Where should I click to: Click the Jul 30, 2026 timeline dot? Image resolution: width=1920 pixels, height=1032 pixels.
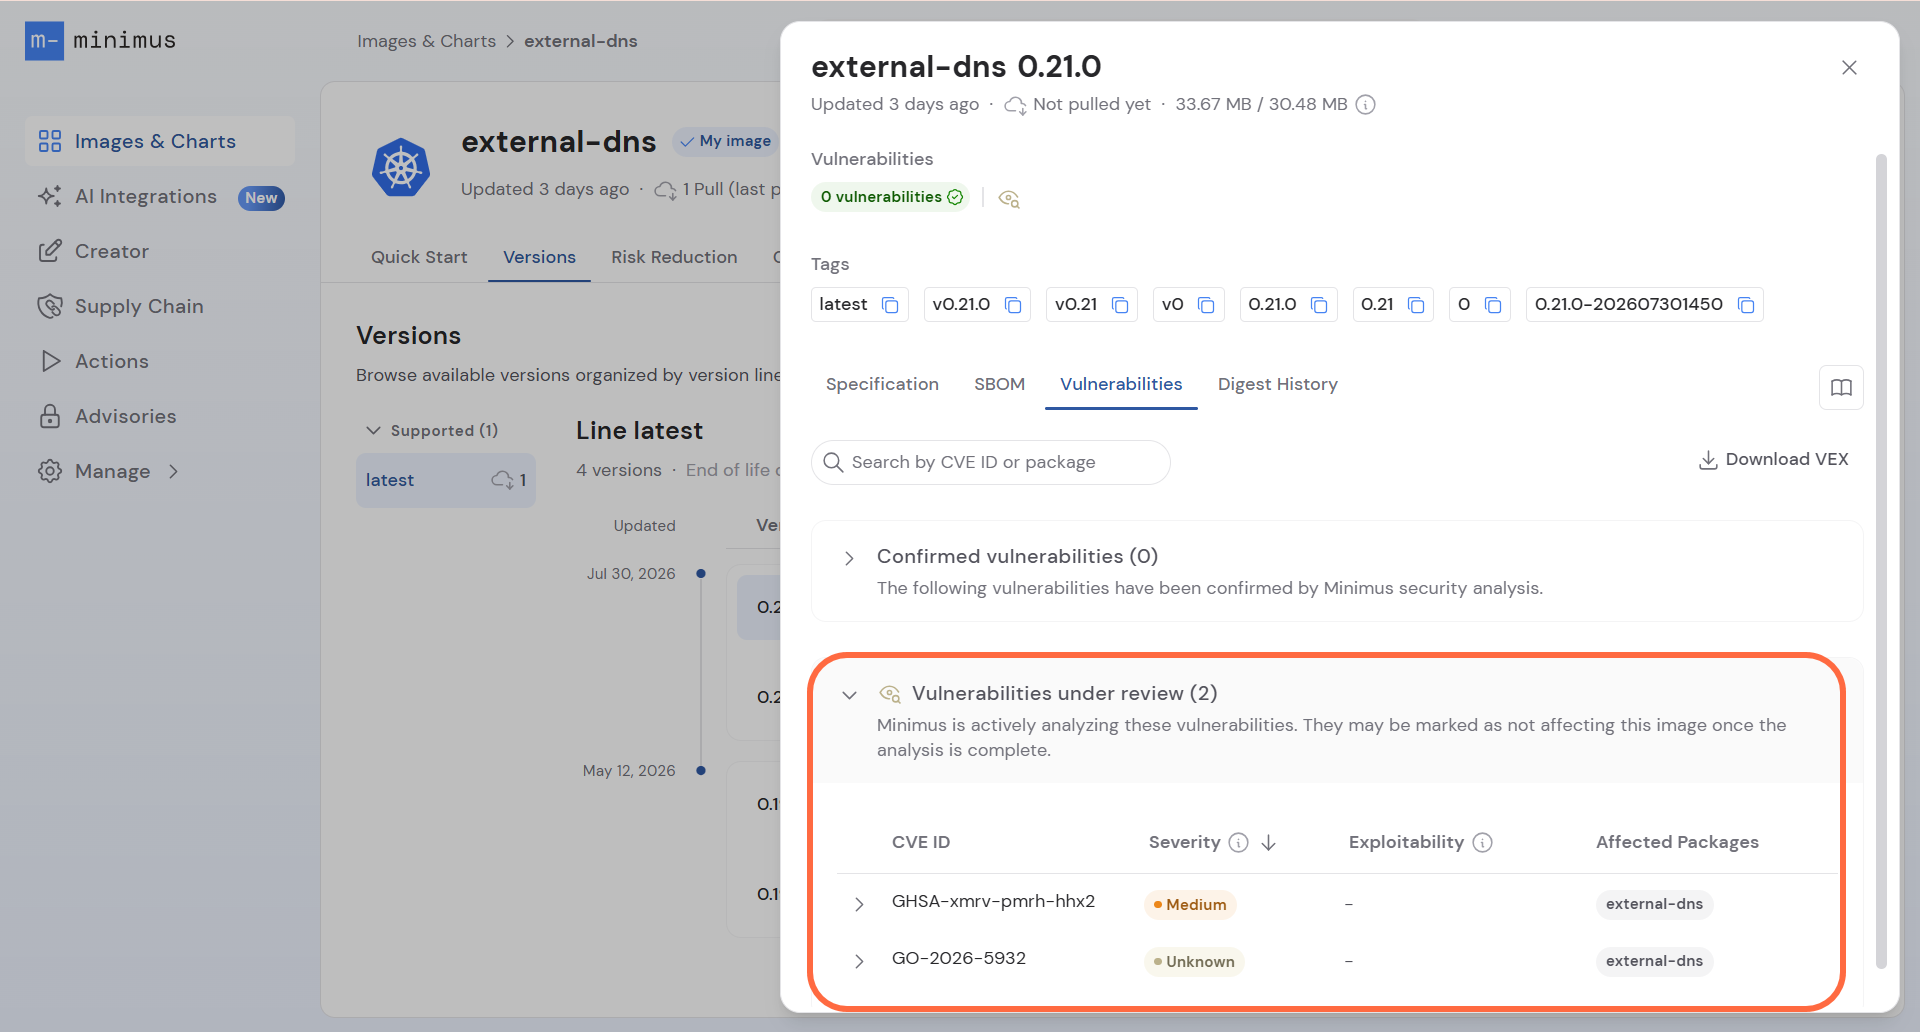click(x=701, y=574)
